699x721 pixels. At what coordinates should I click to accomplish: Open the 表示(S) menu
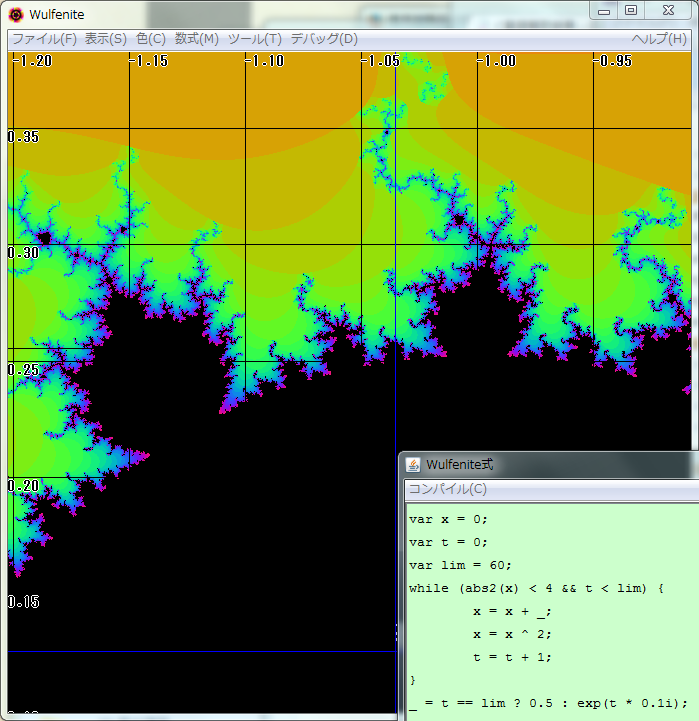pos(105,39)
